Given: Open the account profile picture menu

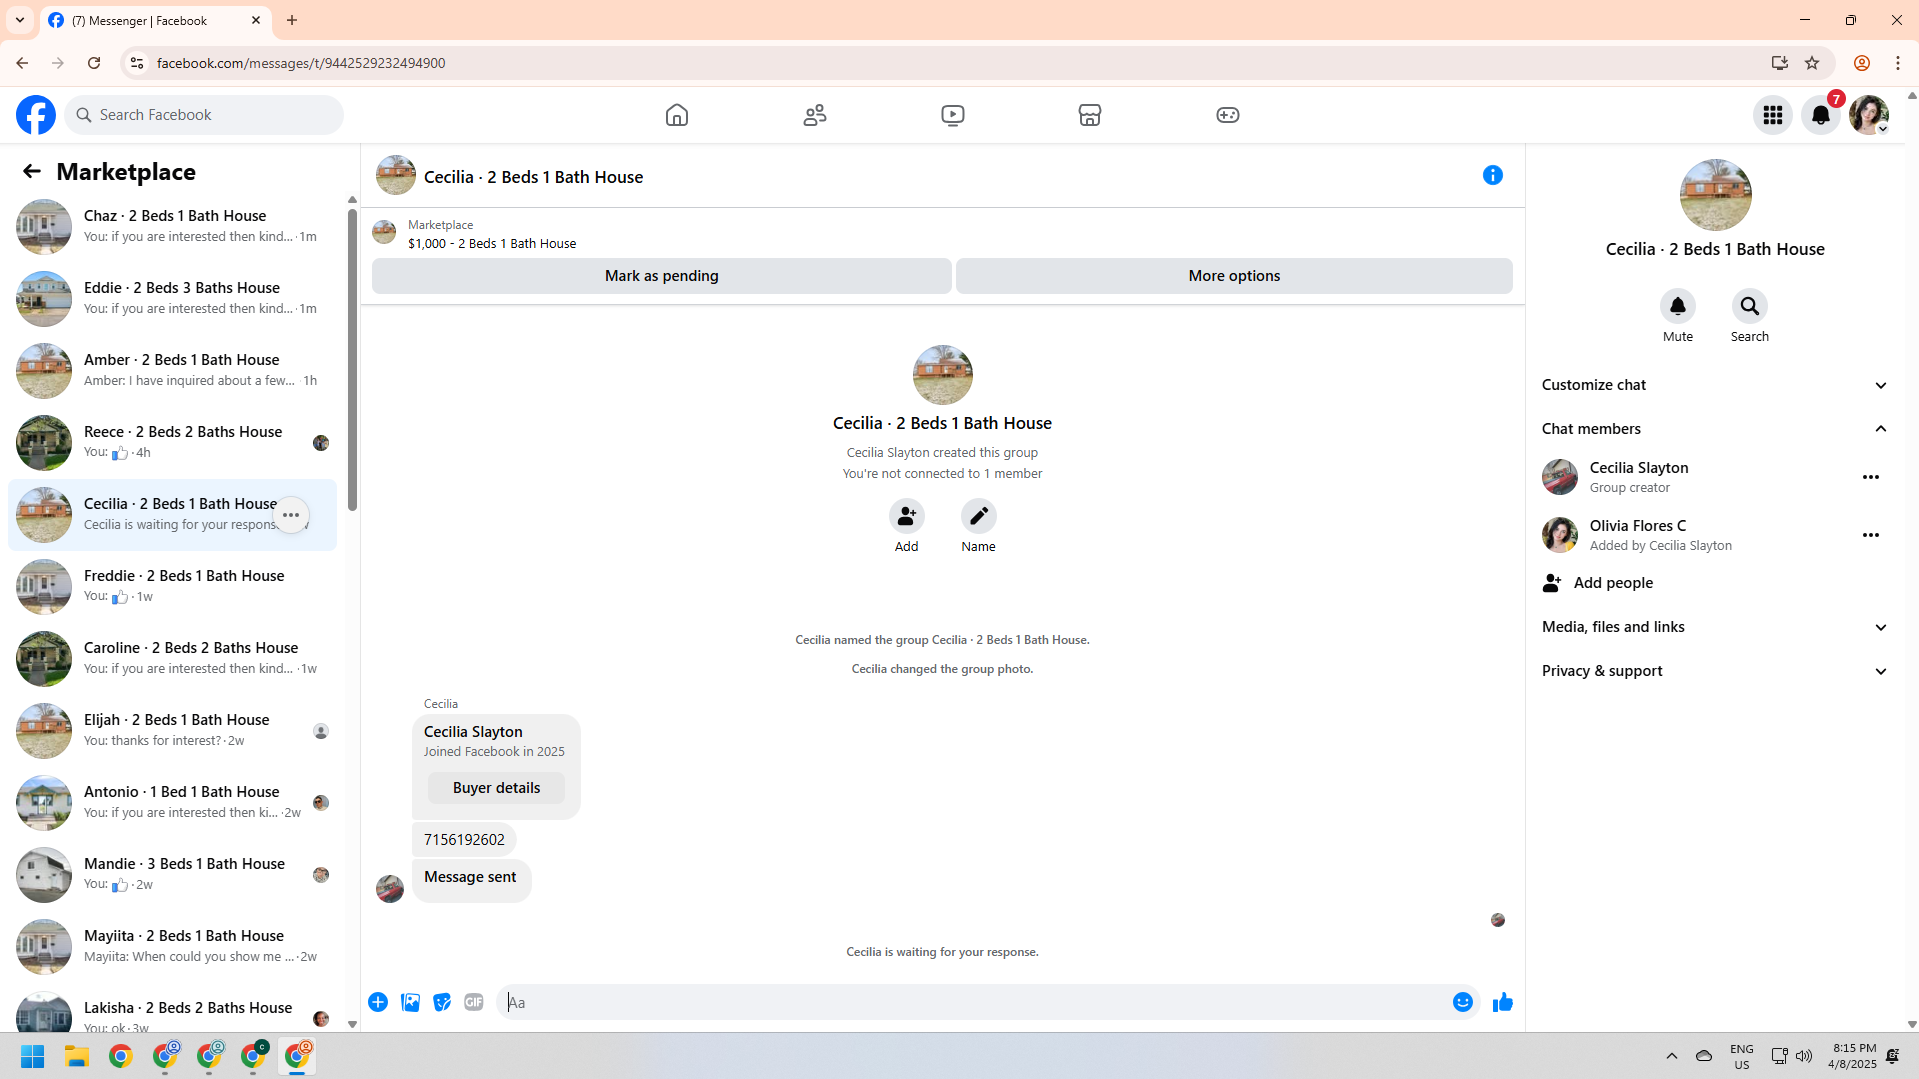Looking at the screenshot, I should [1869, 115].
